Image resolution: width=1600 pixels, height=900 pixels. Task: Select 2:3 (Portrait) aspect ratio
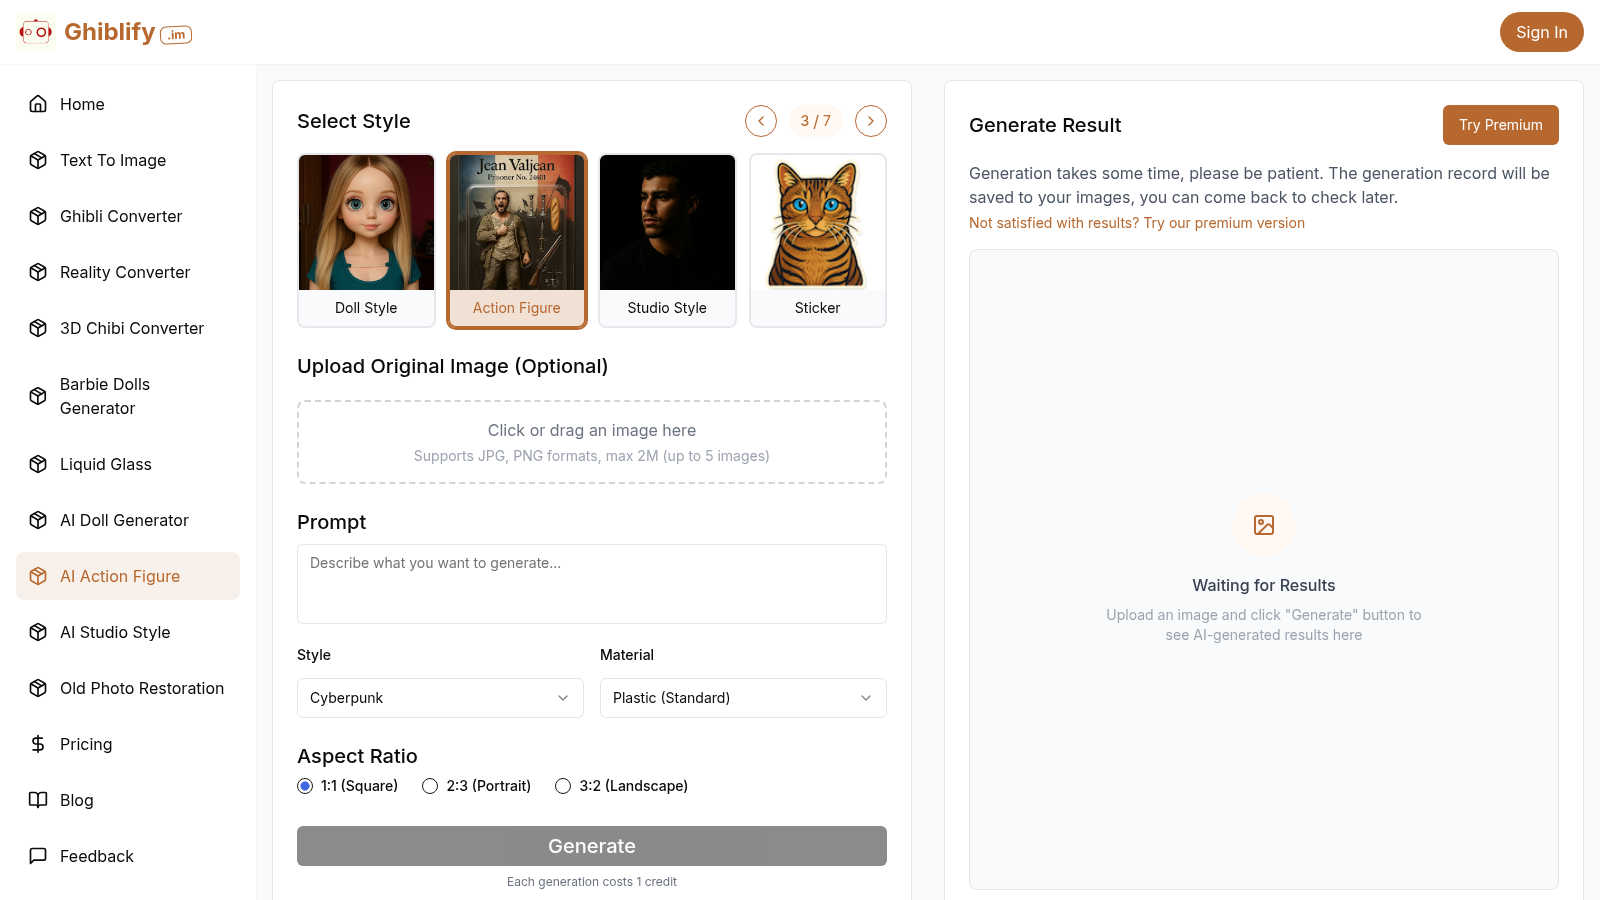[x=430, y=786]
